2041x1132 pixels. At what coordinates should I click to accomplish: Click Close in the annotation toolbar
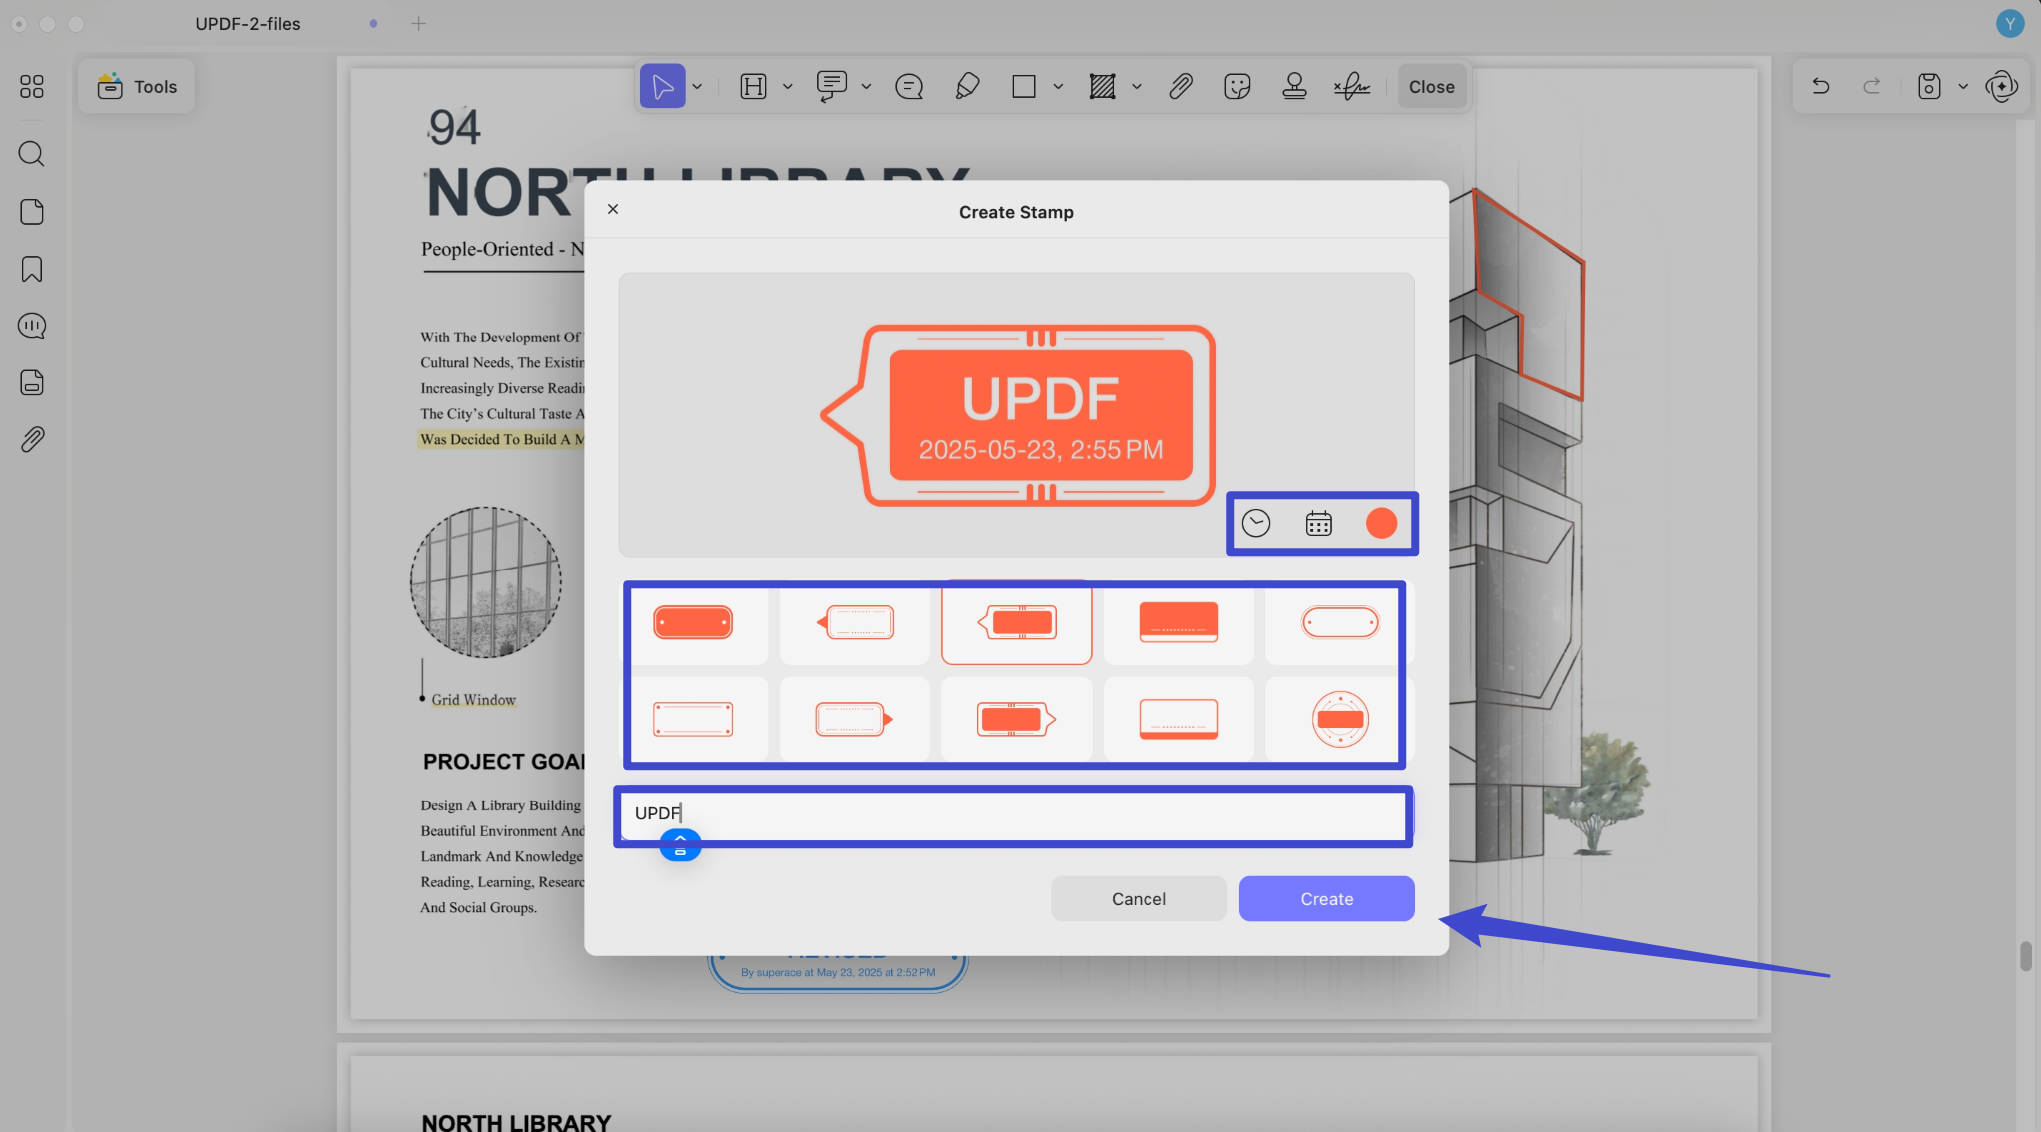coord(1432,87)
